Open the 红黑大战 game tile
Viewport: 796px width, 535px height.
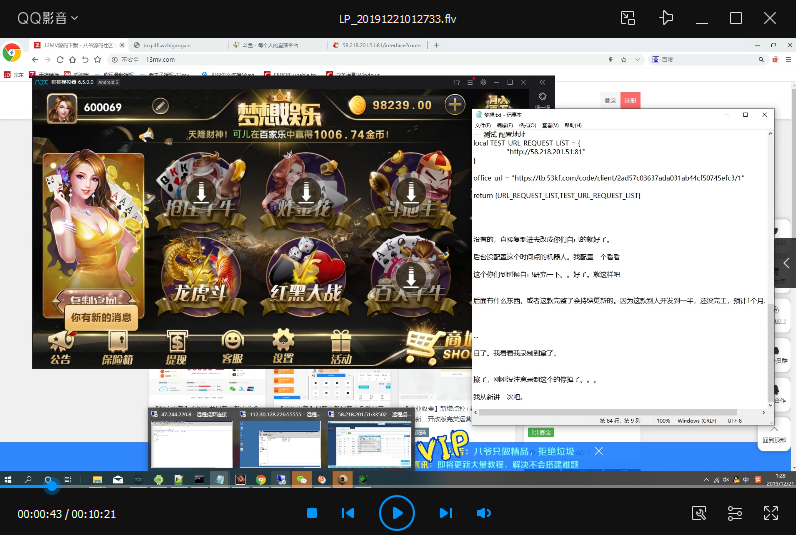pyautogui.click(x=306, y=277)
